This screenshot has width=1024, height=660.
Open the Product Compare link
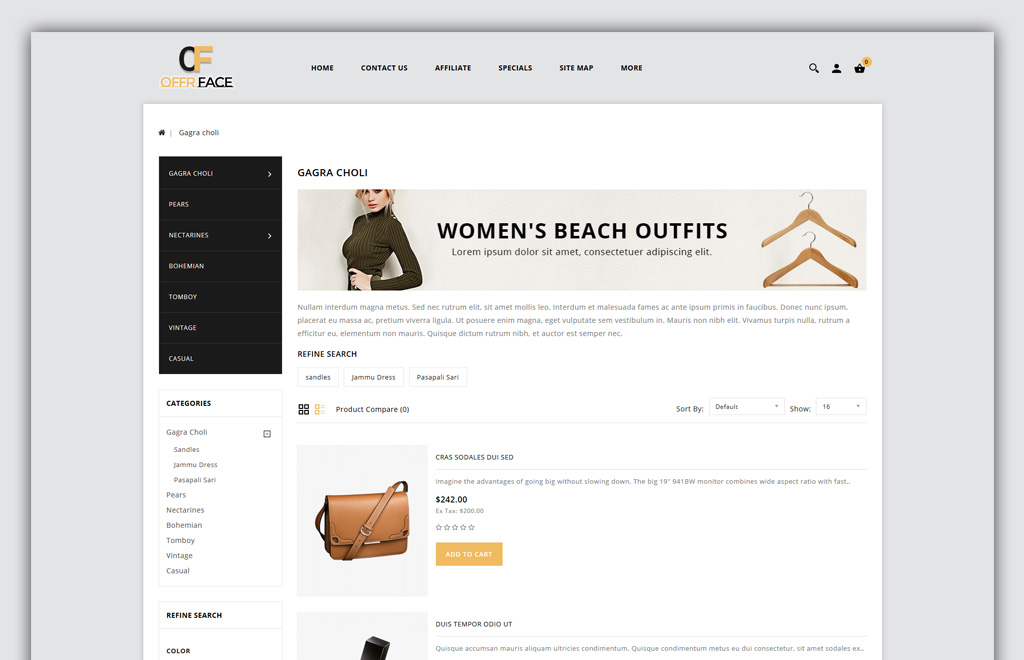372,409
